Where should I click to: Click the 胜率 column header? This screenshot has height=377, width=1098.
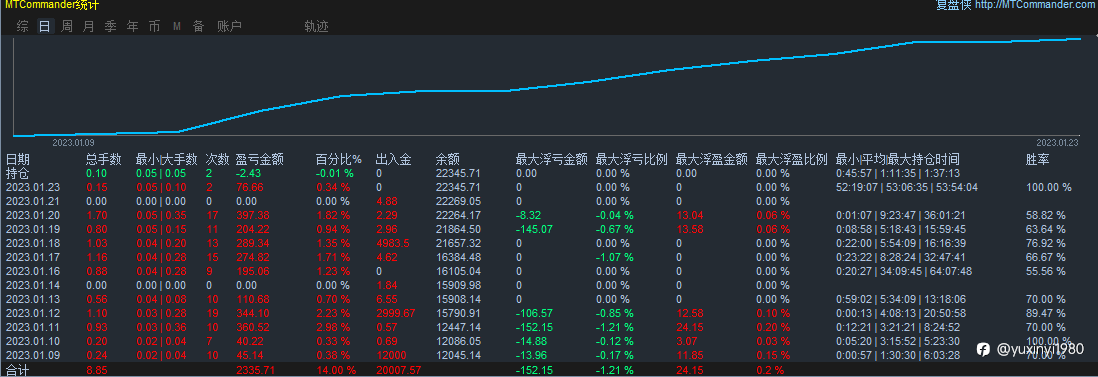[1038, 160]
